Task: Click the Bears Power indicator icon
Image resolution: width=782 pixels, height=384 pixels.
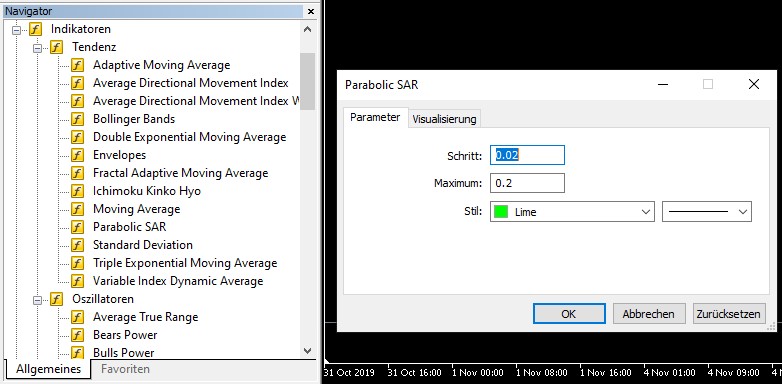Action: [77, 335]
